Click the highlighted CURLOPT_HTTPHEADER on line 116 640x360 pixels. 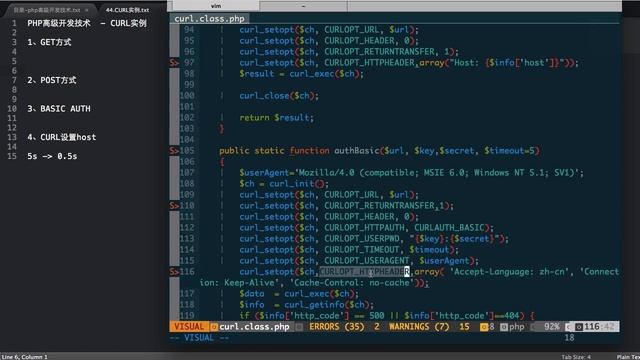click(364, 271)
